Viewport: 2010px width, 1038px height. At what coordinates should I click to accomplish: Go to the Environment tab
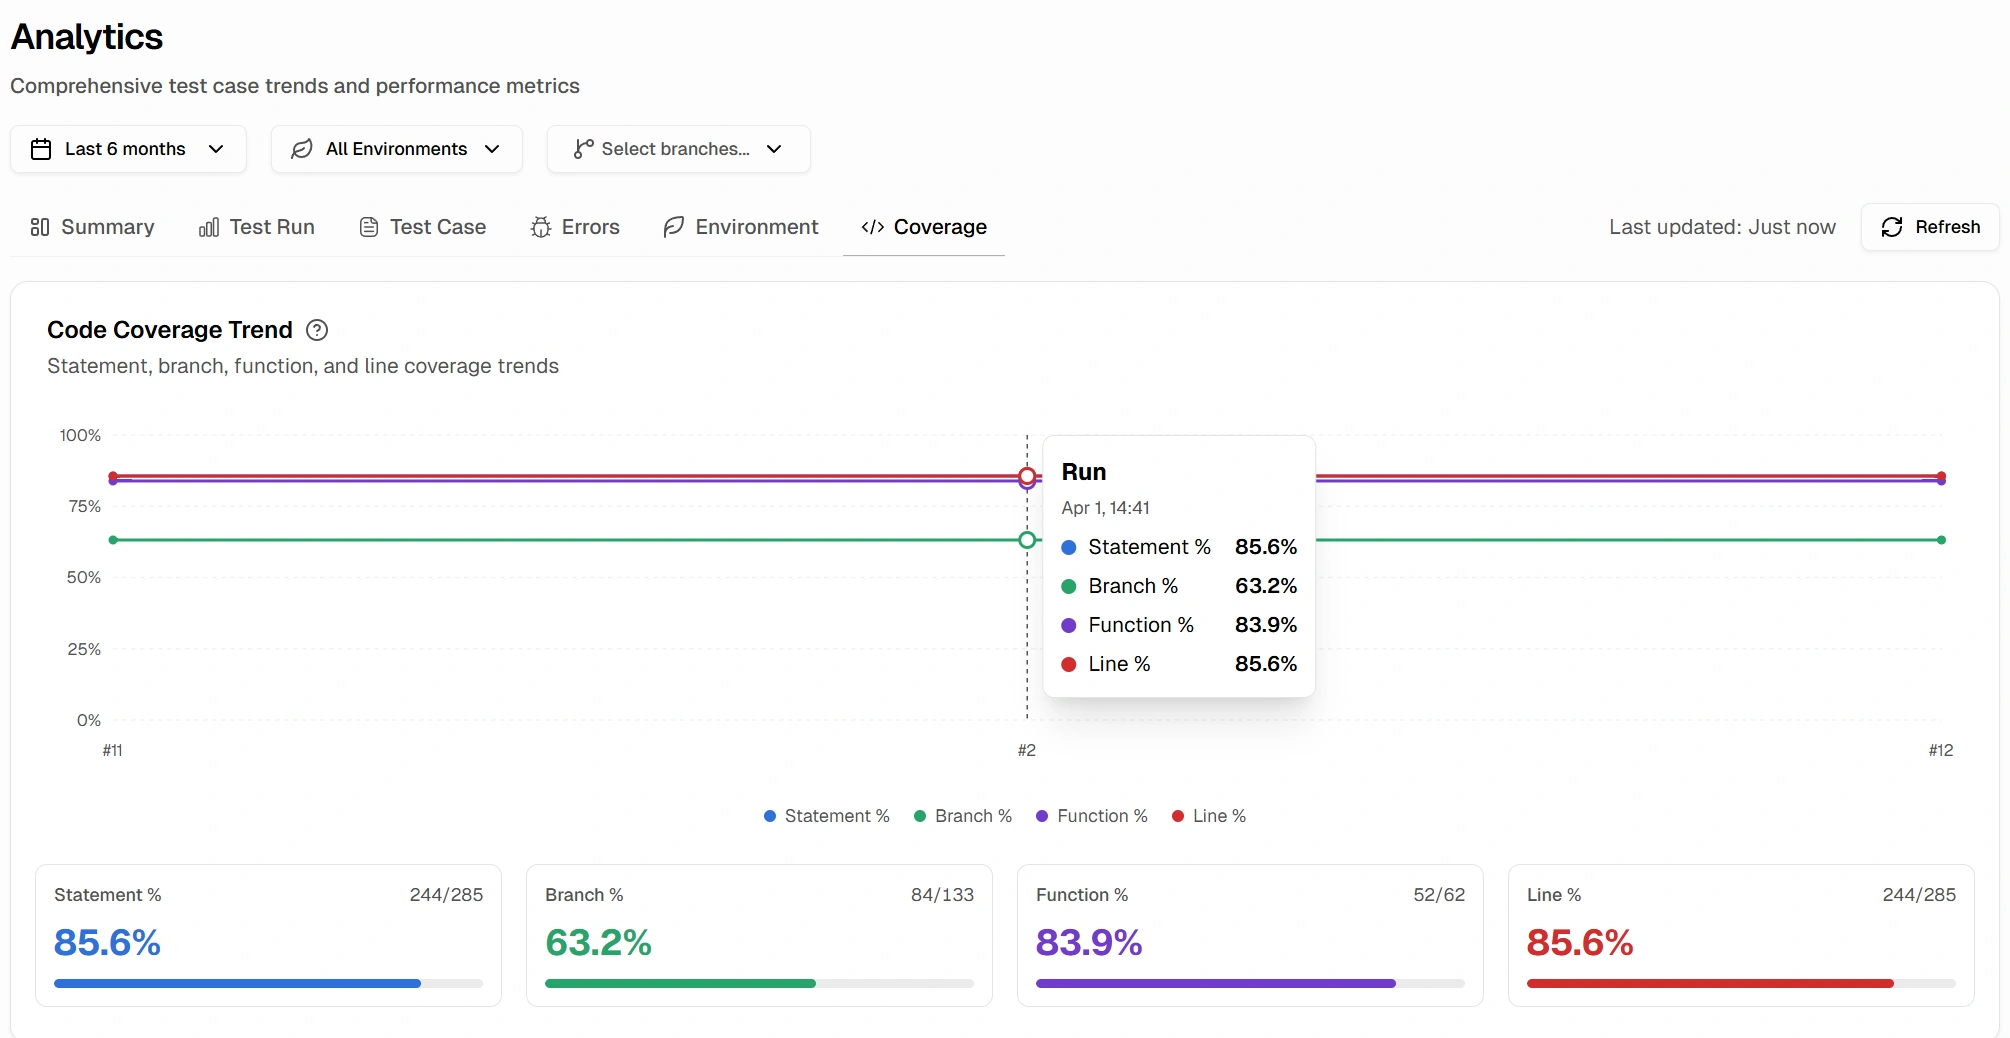(741, 227)
